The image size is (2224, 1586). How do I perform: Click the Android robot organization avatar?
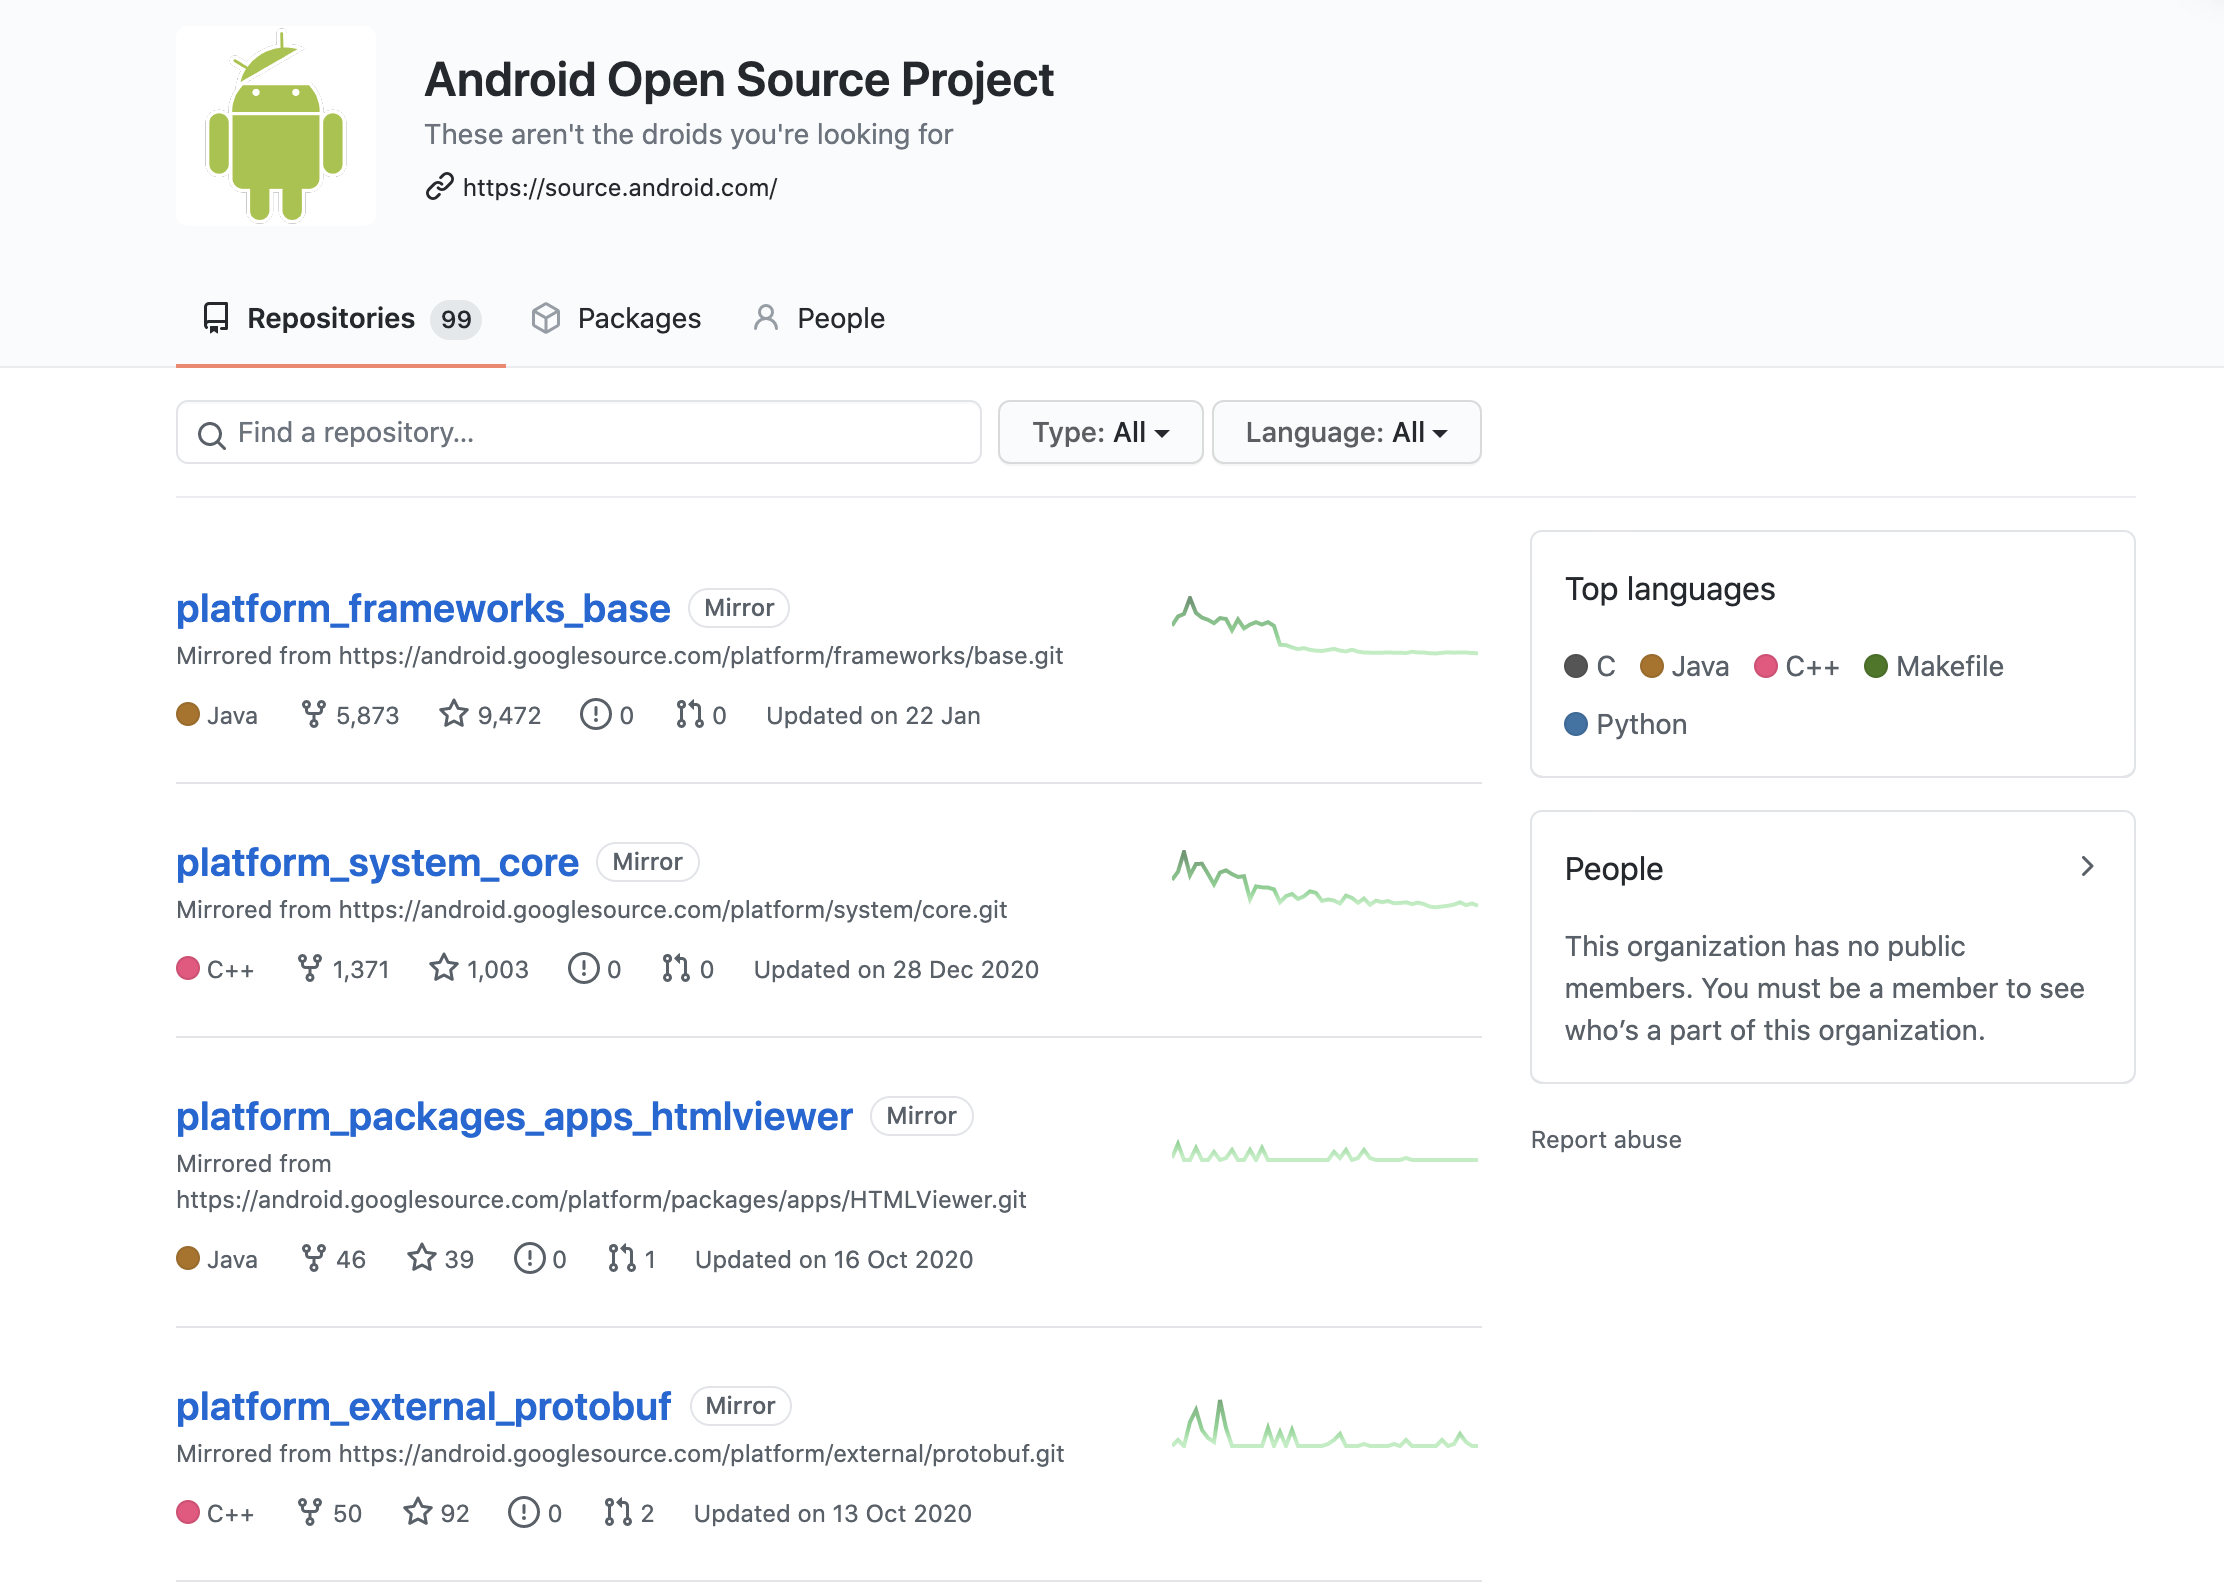(276, 126)
